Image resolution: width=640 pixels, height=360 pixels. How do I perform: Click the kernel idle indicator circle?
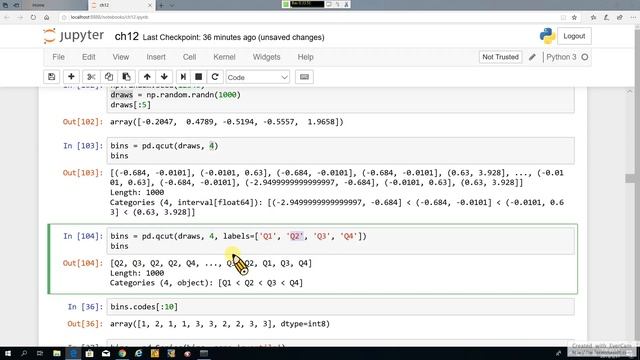tap(584, 57)
